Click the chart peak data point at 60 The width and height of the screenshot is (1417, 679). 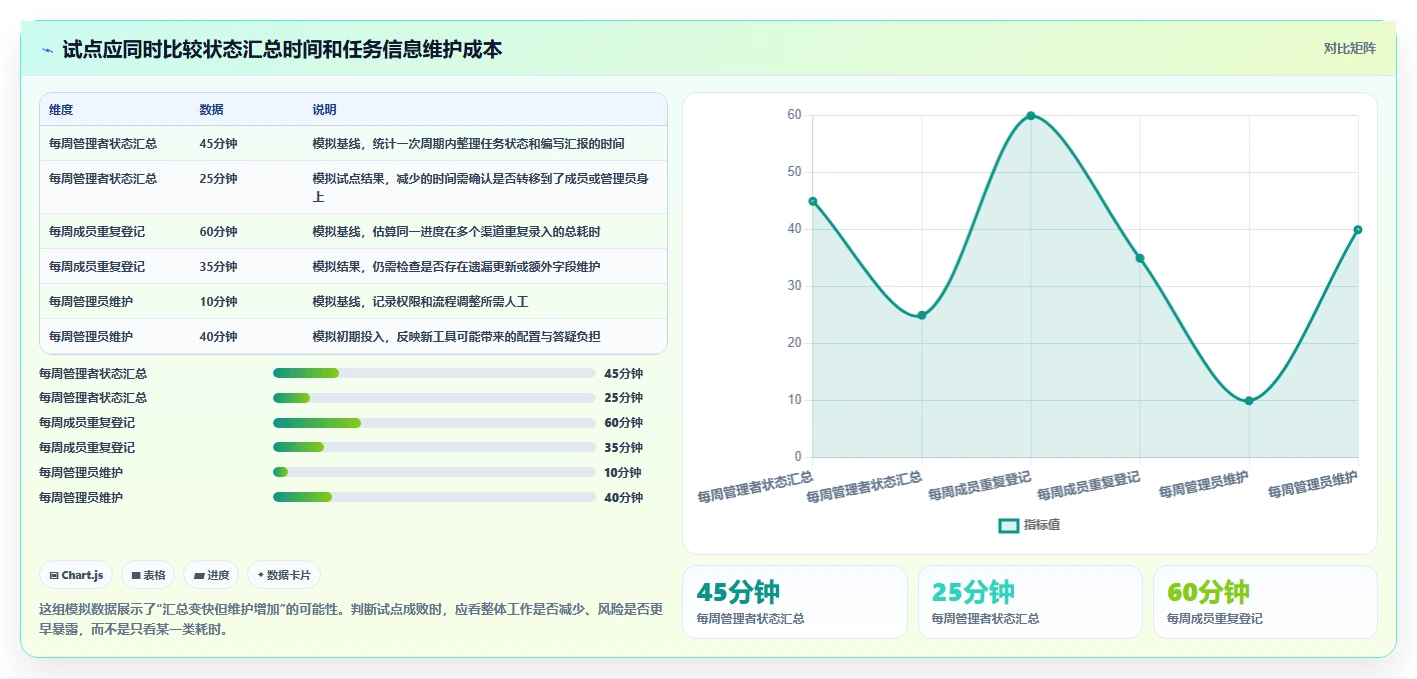[x=1031, y=116]
